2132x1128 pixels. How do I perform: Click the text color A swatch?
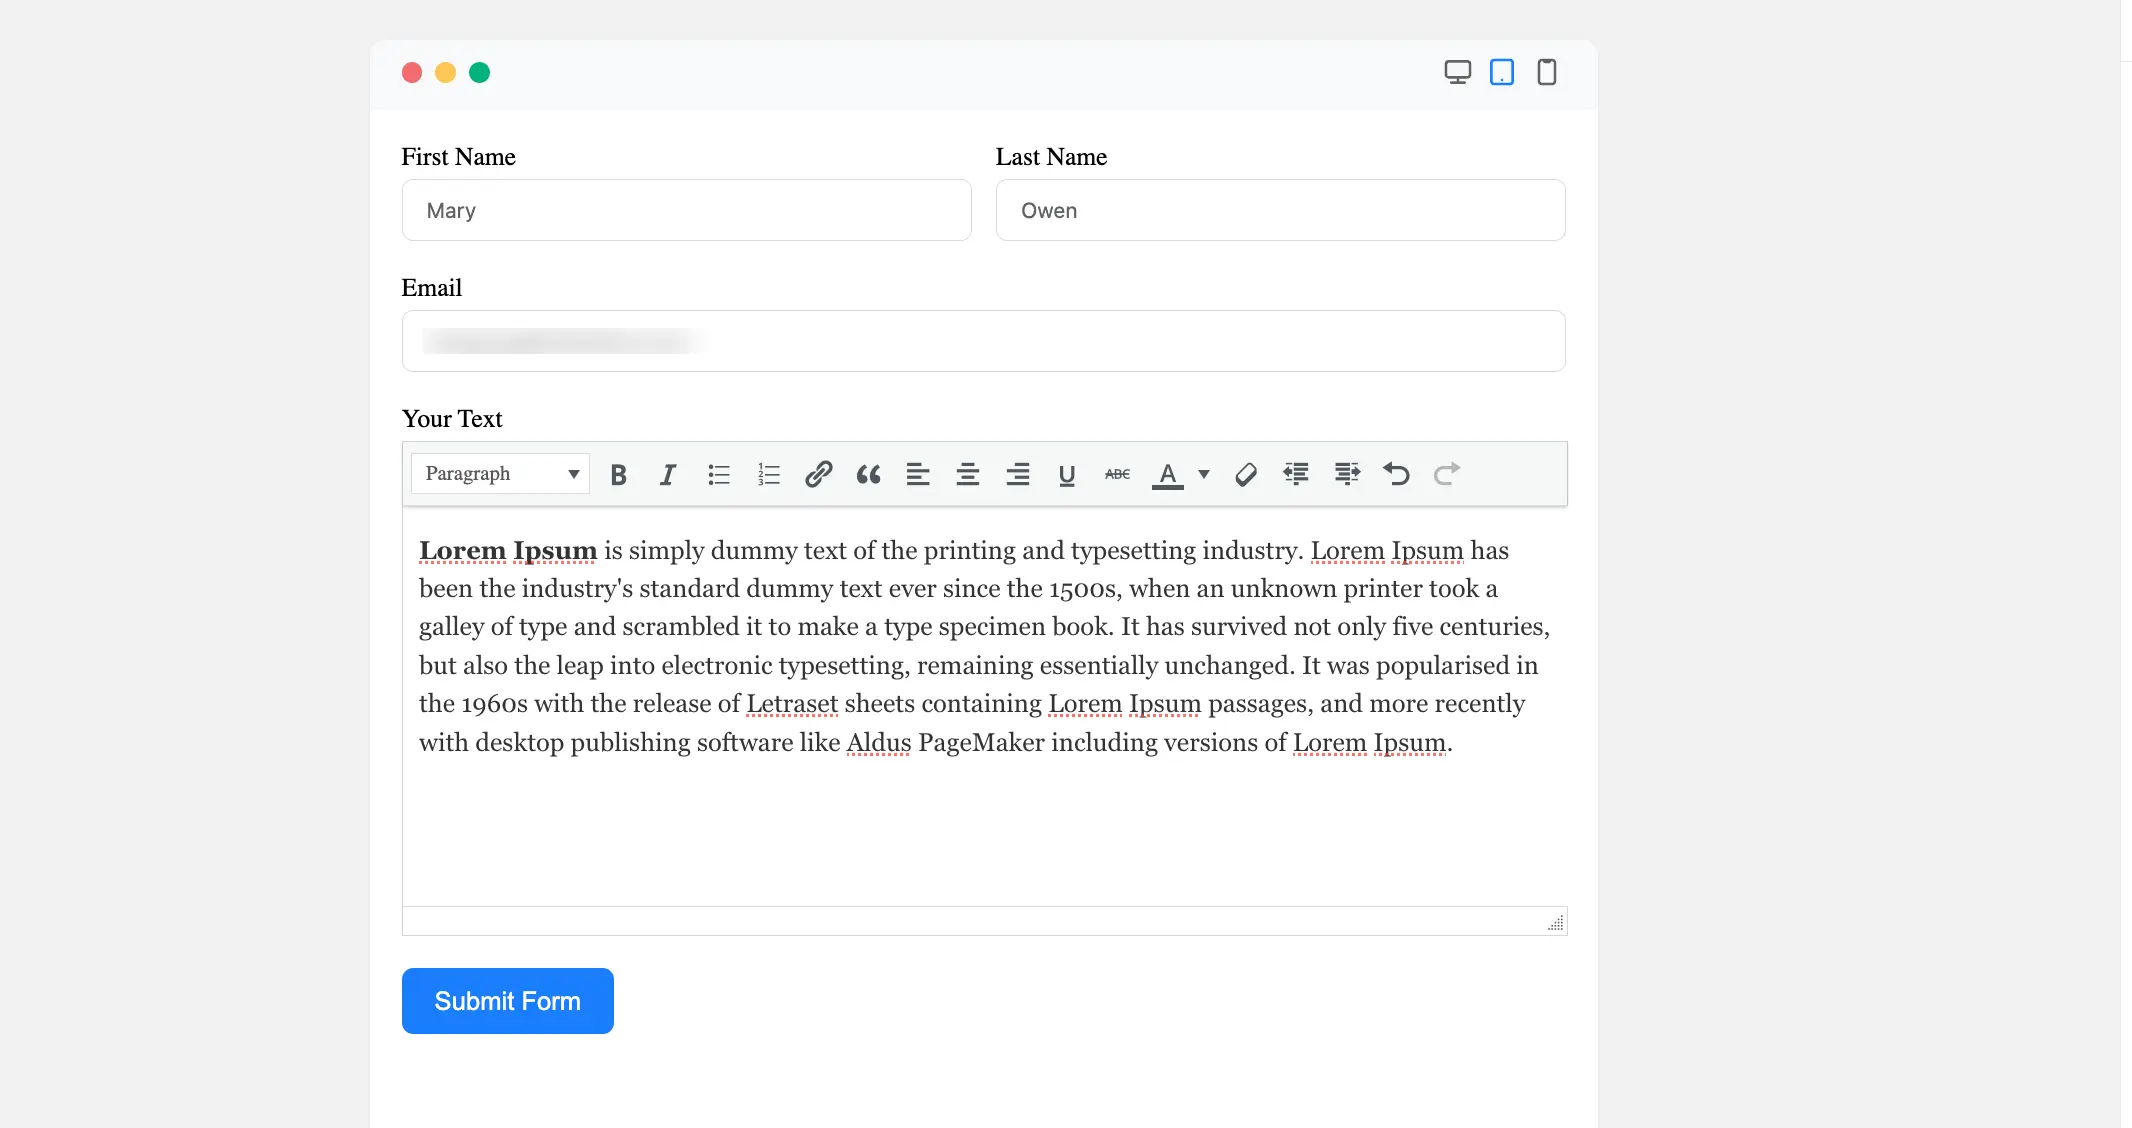(1167, 474)
